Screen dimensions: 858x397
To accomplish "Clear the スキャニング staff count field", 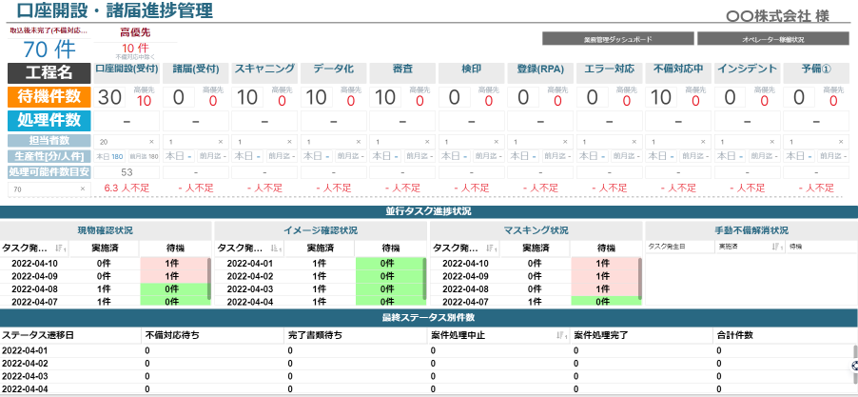I will 289,142.
